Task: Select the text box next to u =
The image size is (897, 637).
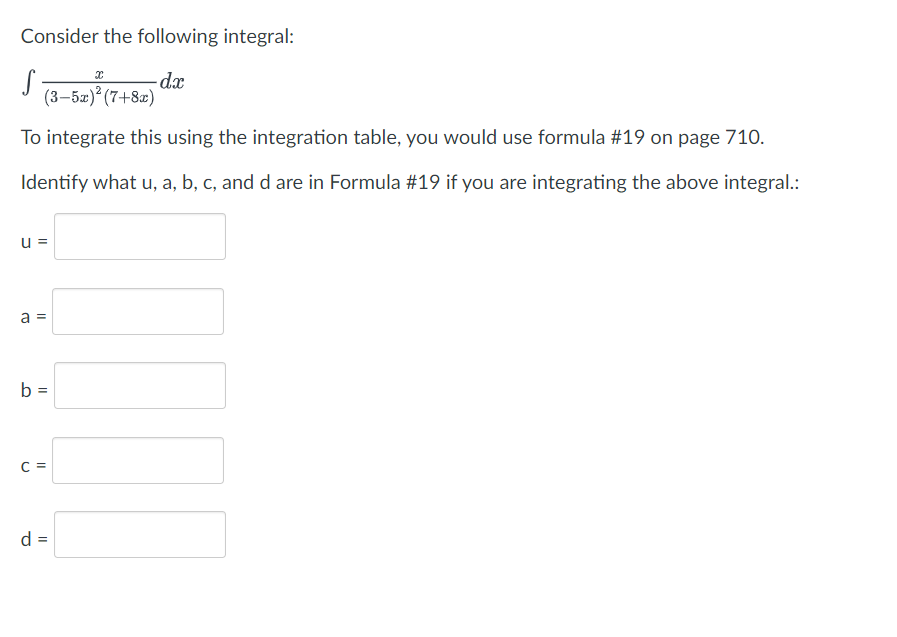Action: 140,236
